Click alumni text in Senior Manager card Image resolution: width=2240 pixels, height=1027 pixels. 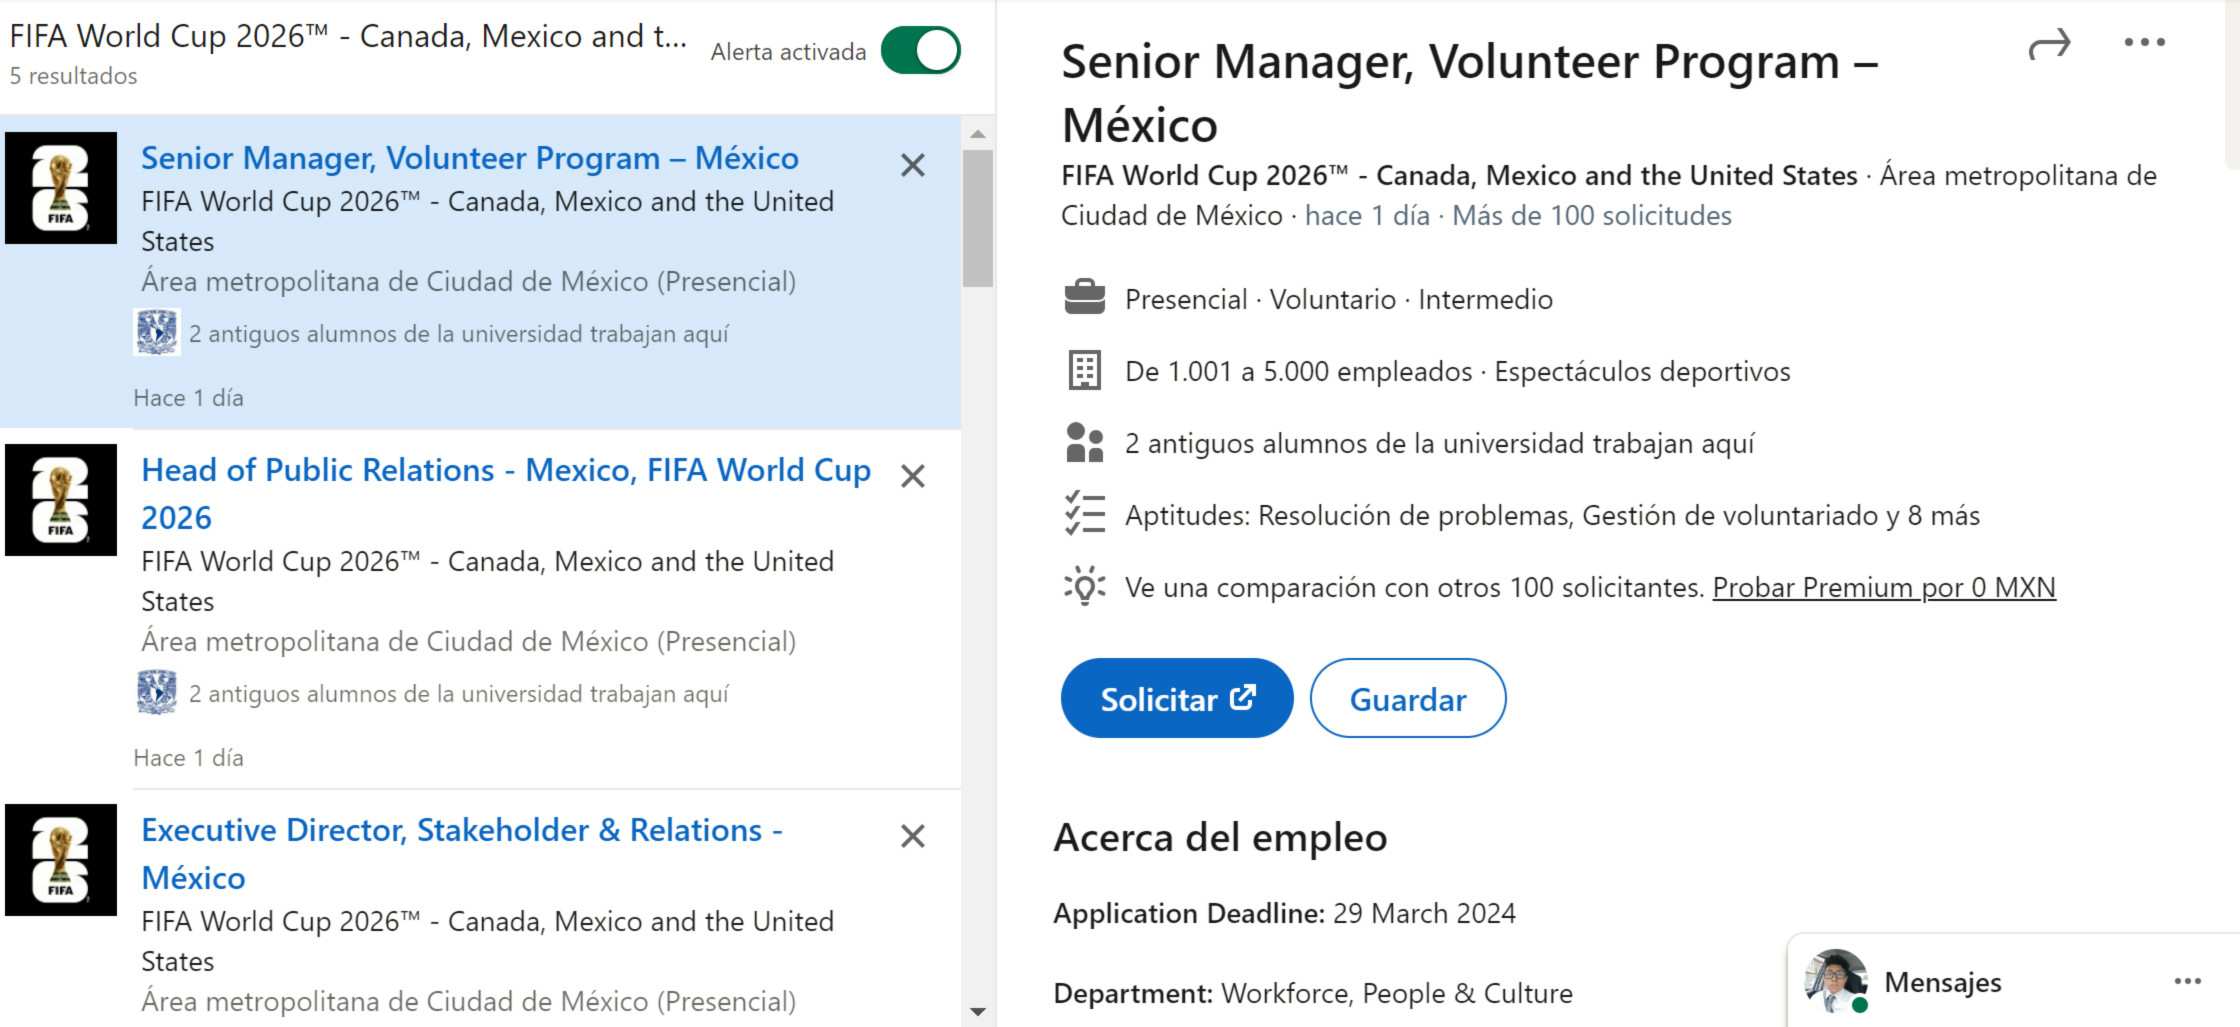click(x=459, y=334)
